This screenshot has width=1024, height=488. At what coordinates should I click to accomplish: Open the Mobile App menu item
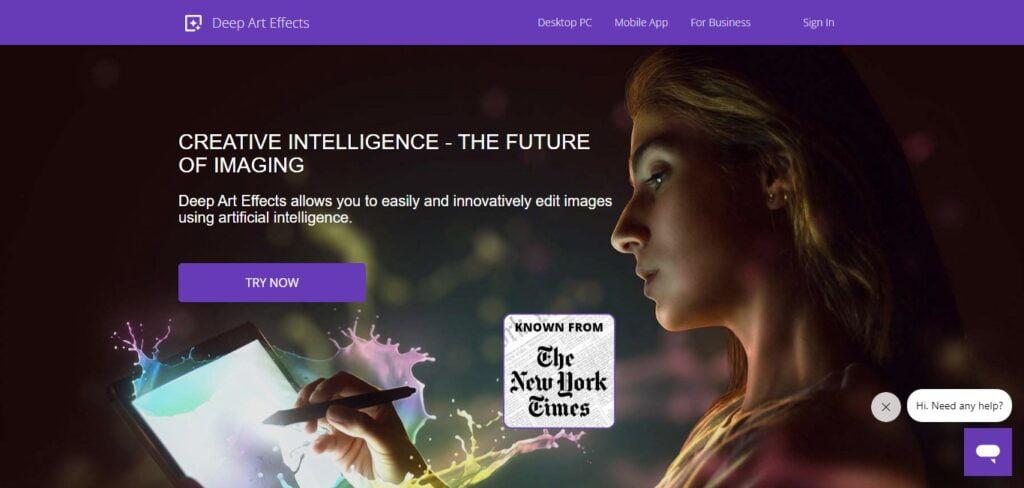[641, 23]
